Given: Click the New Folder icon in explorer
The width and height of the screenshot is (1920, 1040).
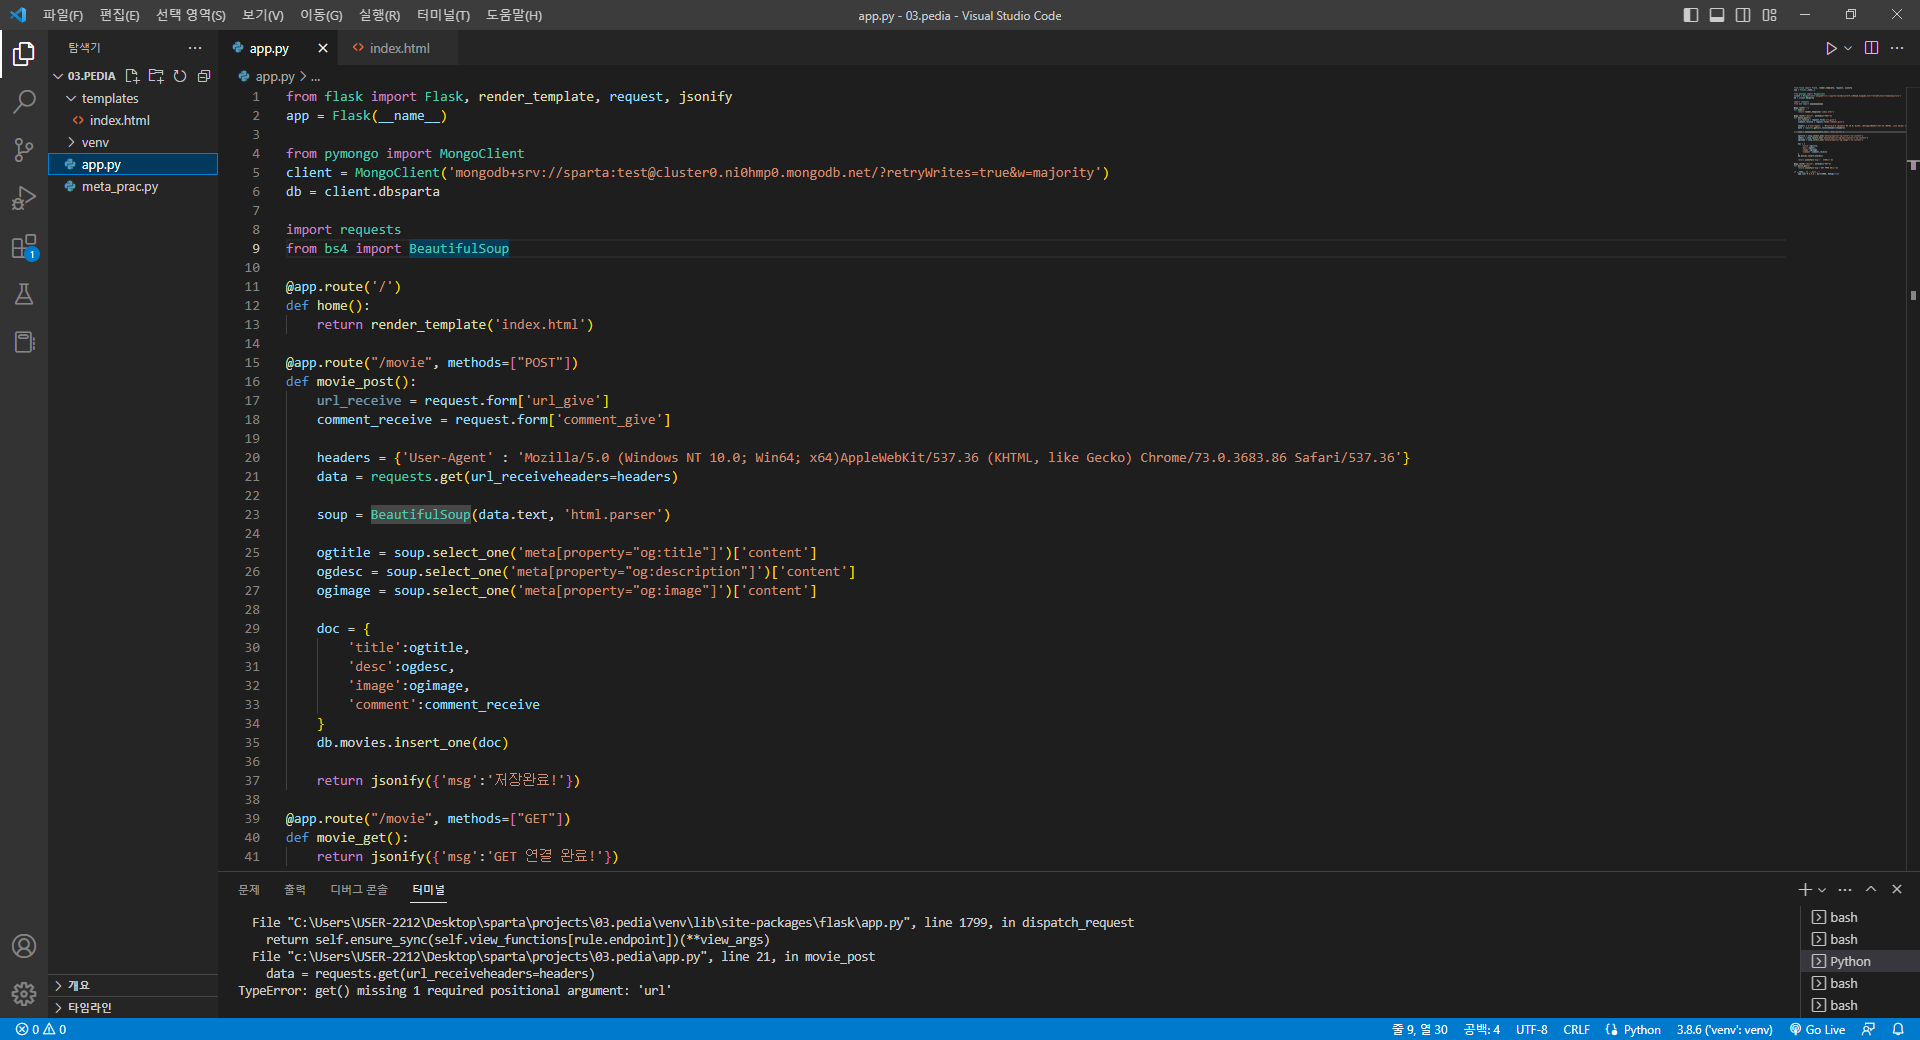Looking at the screenshot, I should point(156,76).
